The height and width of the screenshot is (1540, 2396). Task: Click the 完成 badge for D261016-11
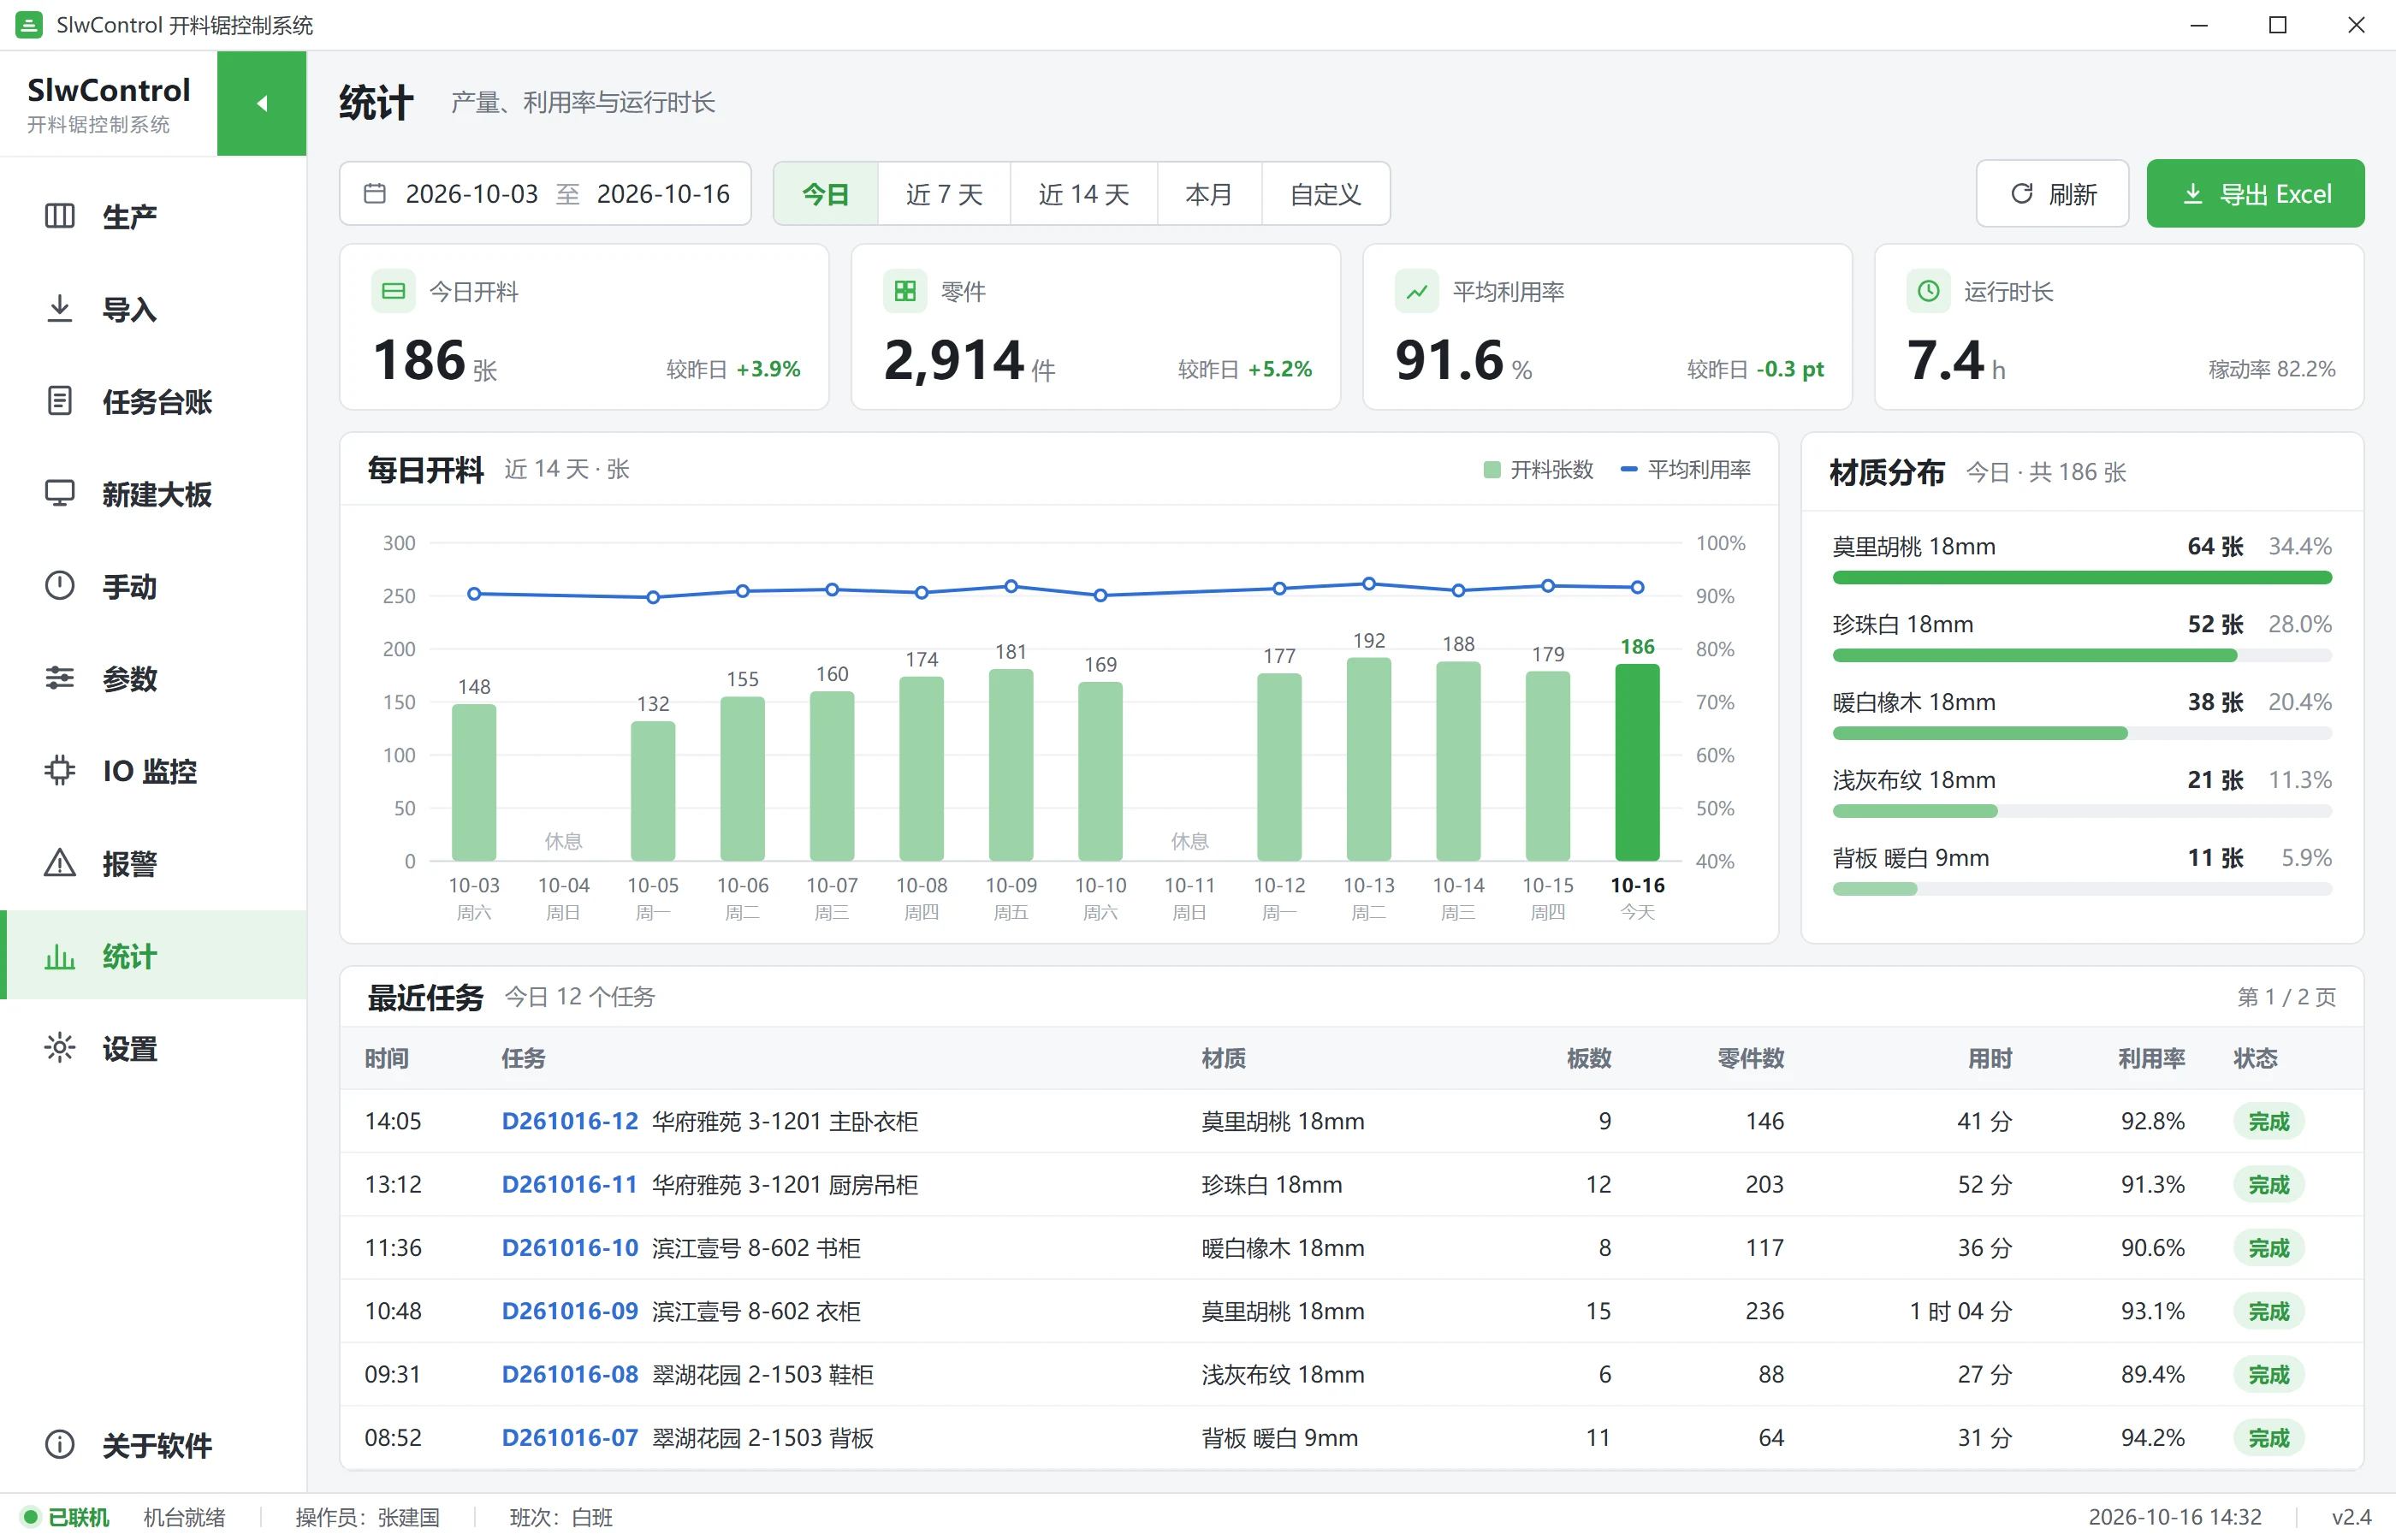(2269, 1185)
